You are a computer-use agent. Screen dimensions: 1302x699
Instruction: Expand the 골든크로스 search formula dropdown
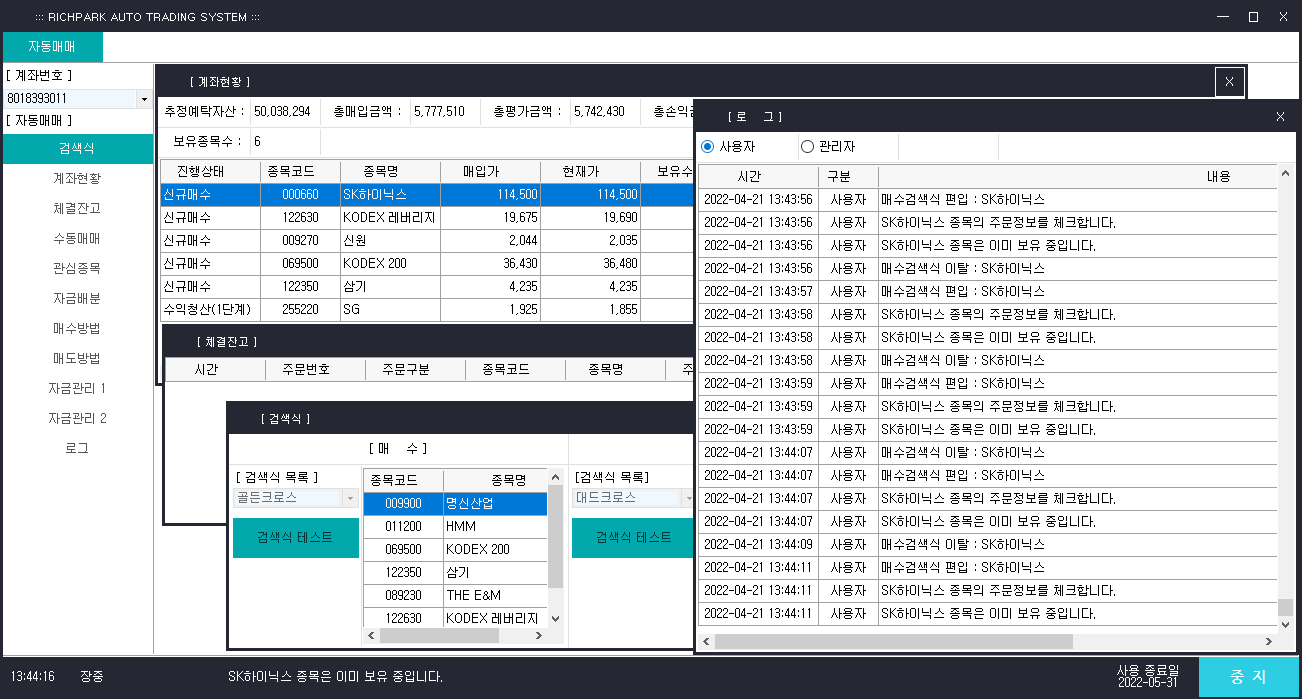pos(349,498)
